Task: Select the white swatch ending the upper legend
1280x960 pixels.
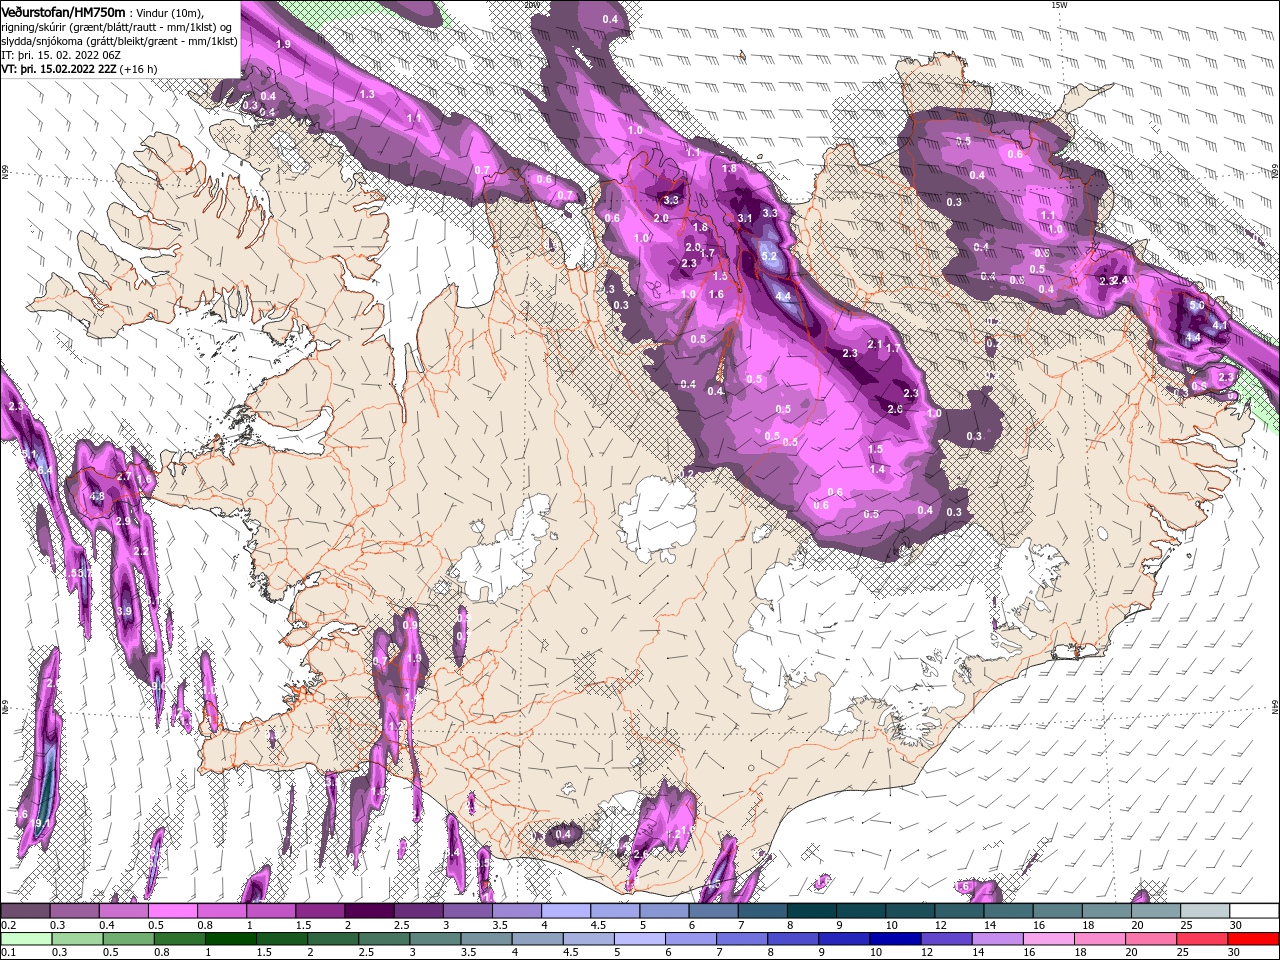Action: tap(1254, 911)
